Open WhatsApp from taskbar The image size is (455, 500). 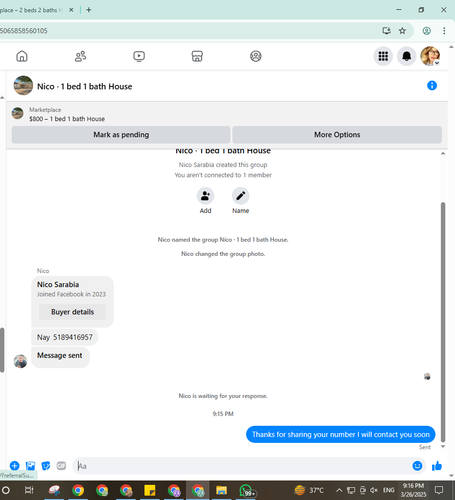246,490
